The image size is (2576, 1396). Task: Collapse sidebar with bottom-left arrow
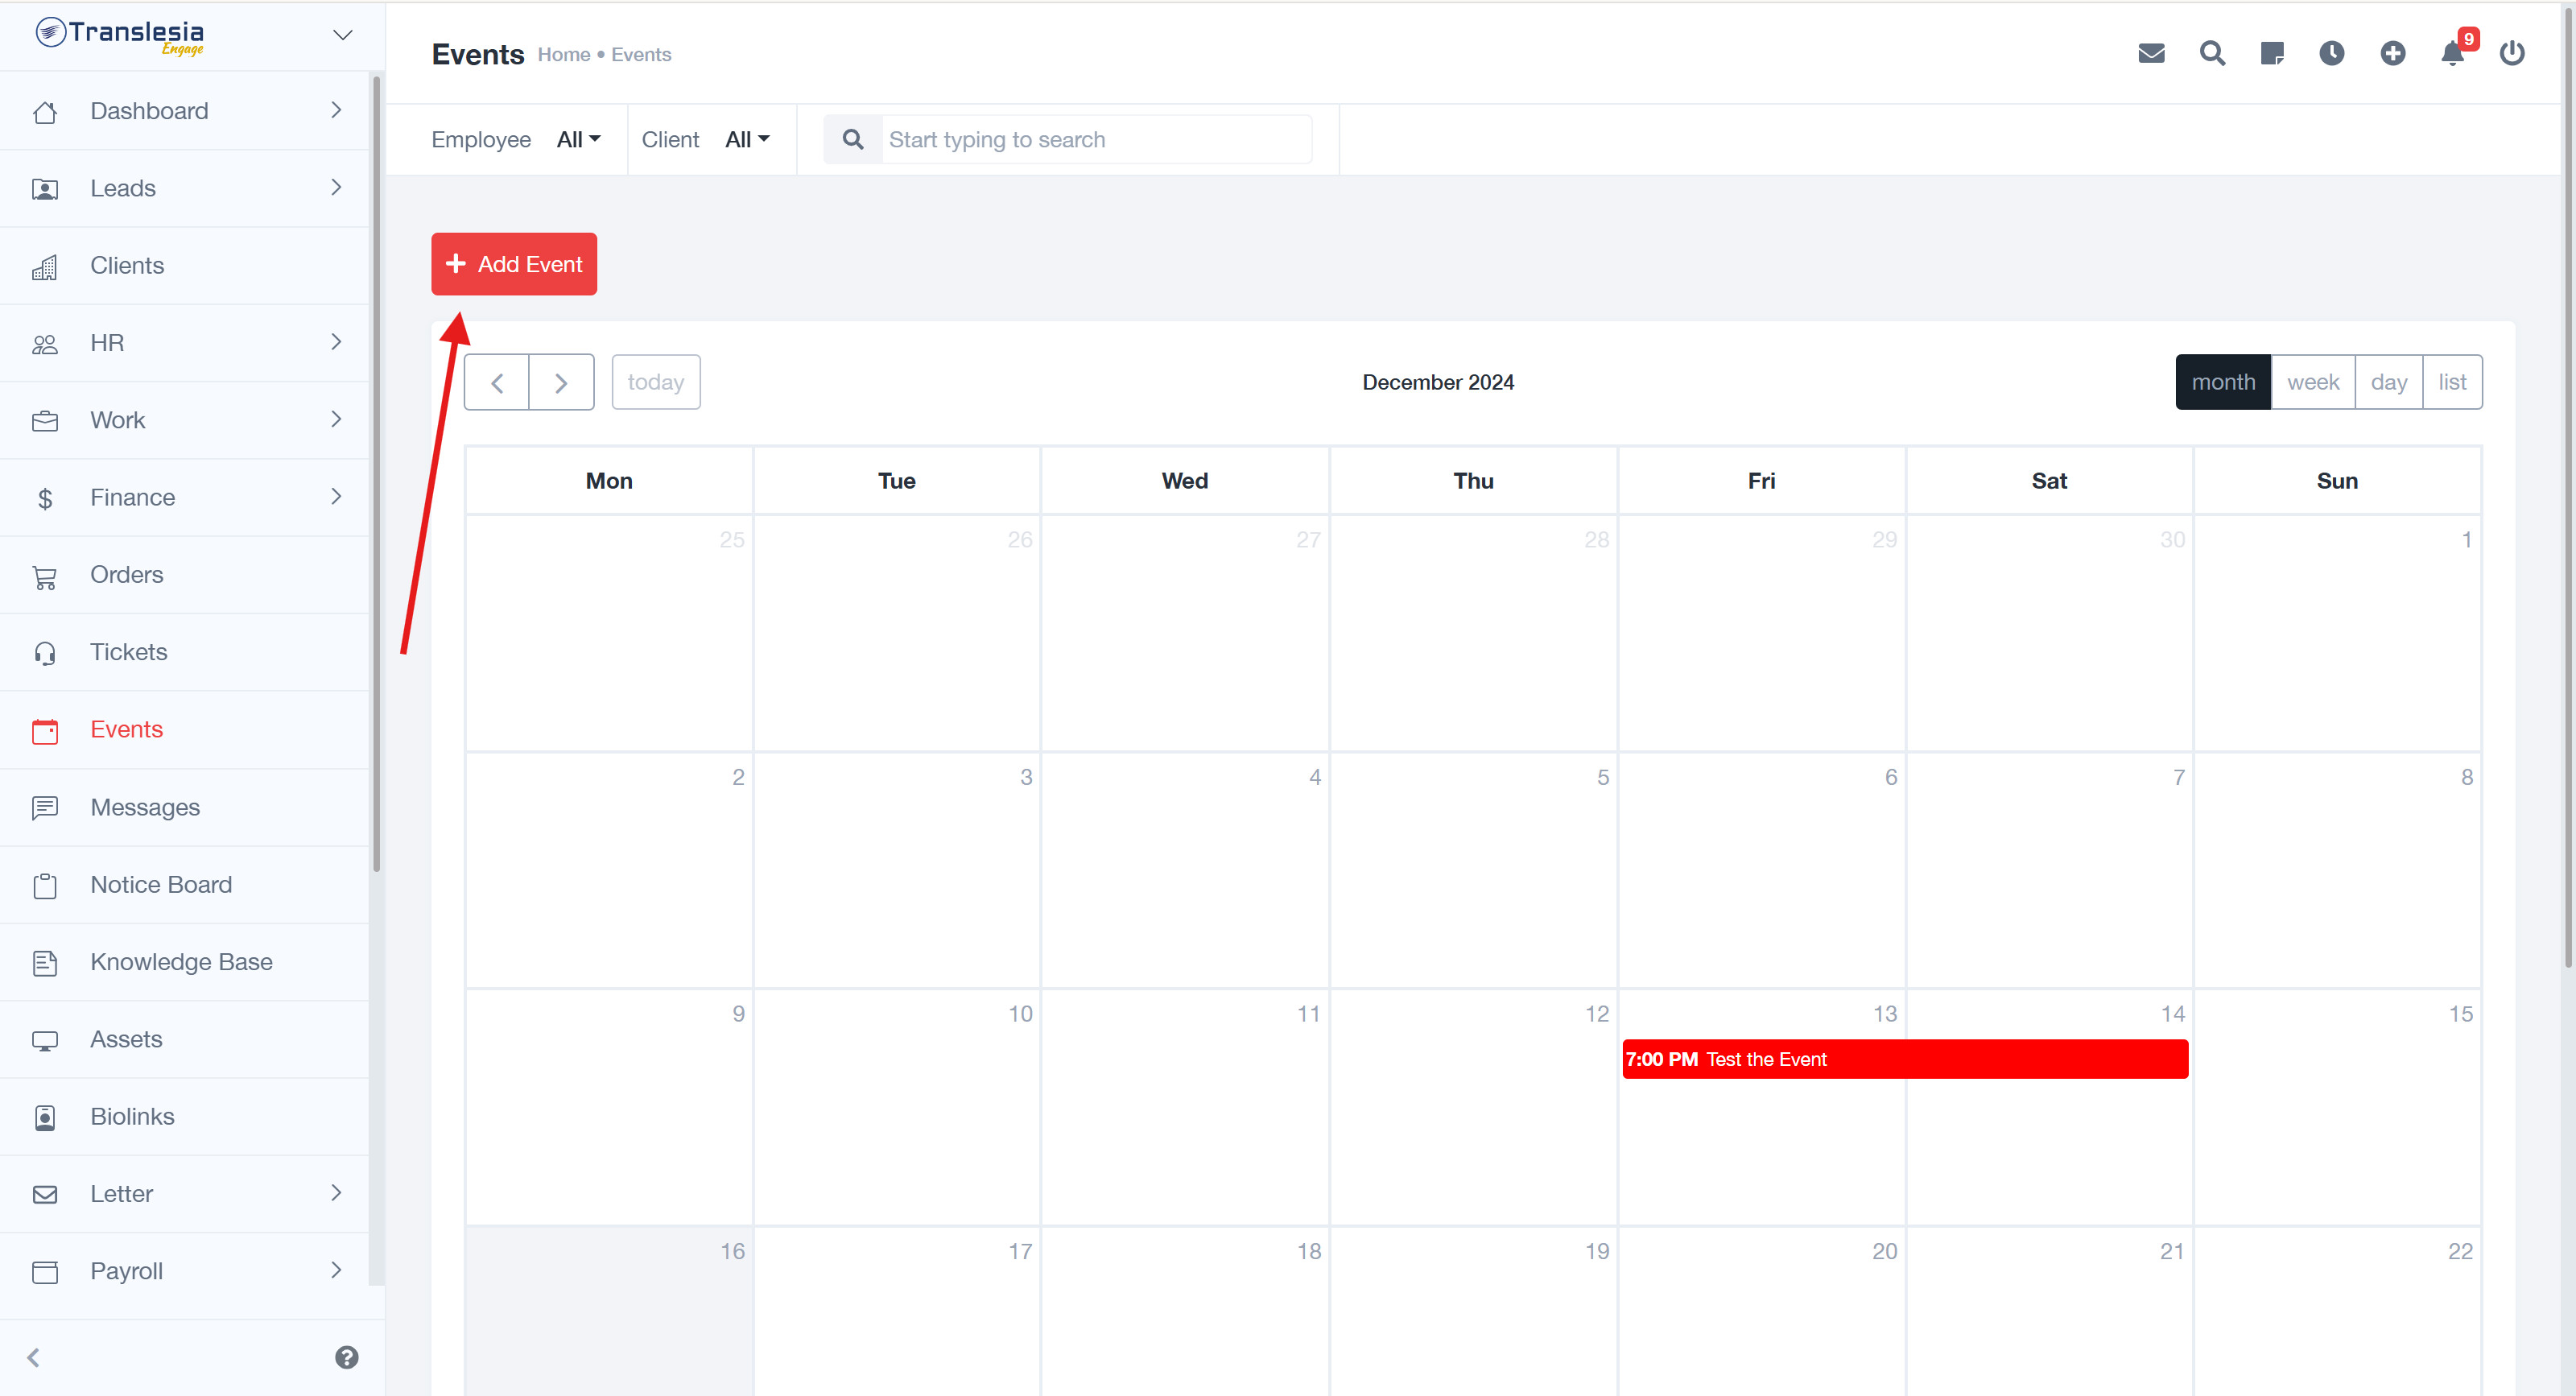click(34, 1357)
